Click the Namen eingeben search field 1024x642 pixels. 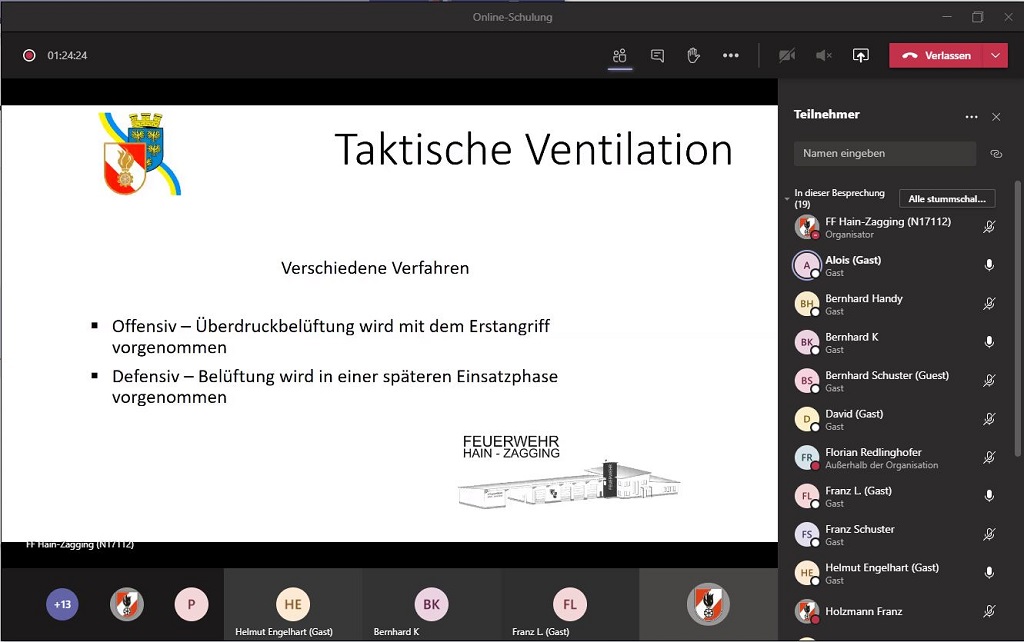885,153
